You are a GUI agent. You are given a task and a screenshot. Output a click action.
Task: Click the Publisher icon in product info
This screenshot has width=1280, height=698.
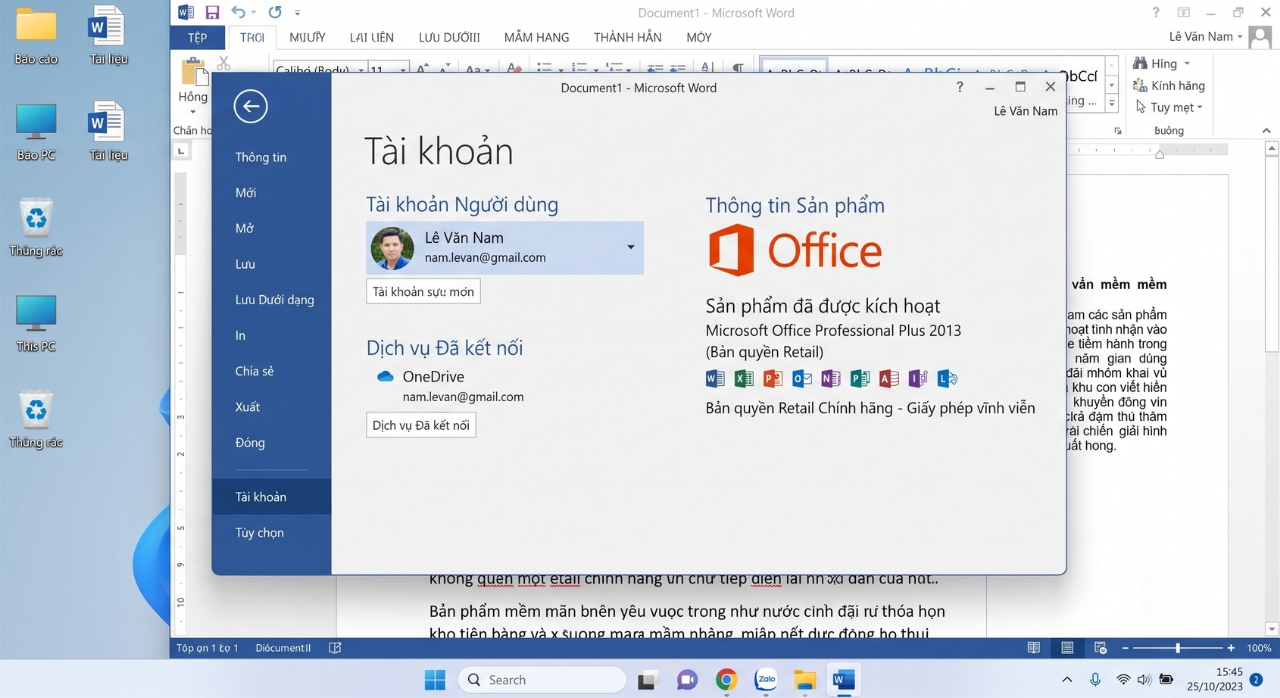click(860, 379)
